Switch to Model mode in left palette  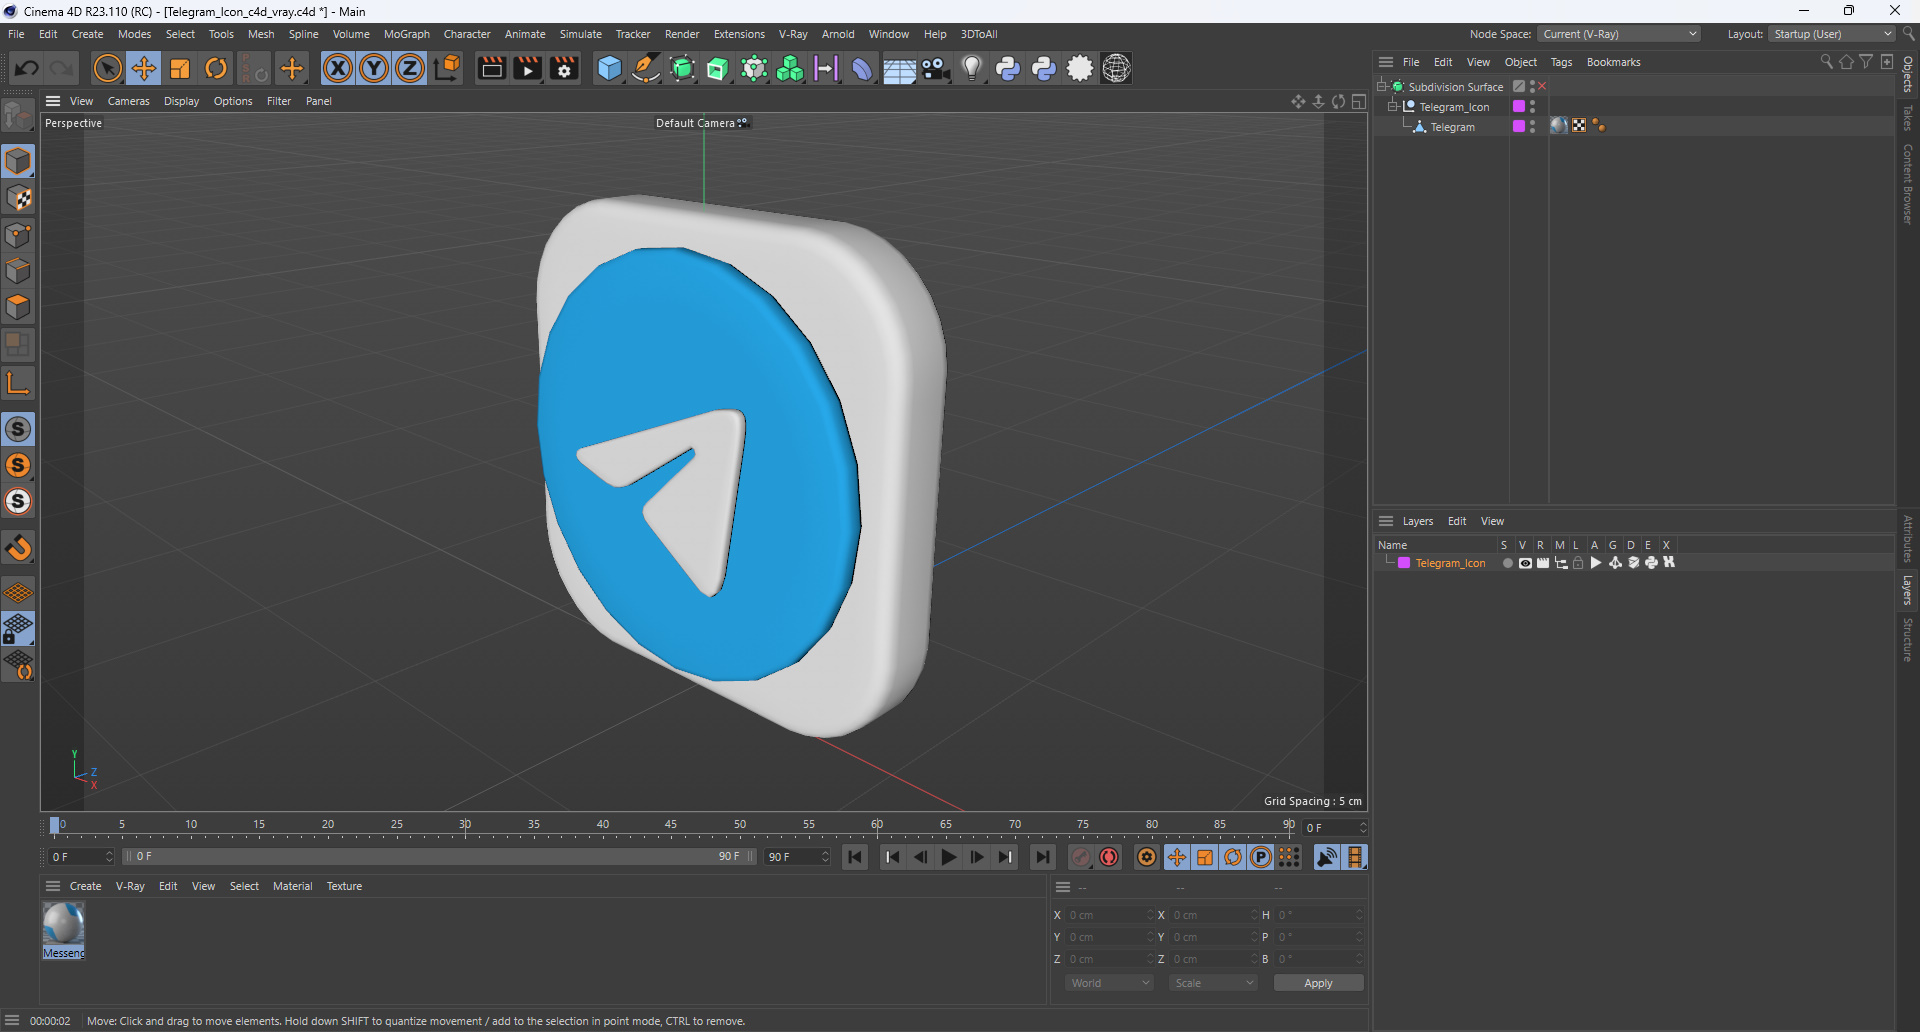coord(18,161)
